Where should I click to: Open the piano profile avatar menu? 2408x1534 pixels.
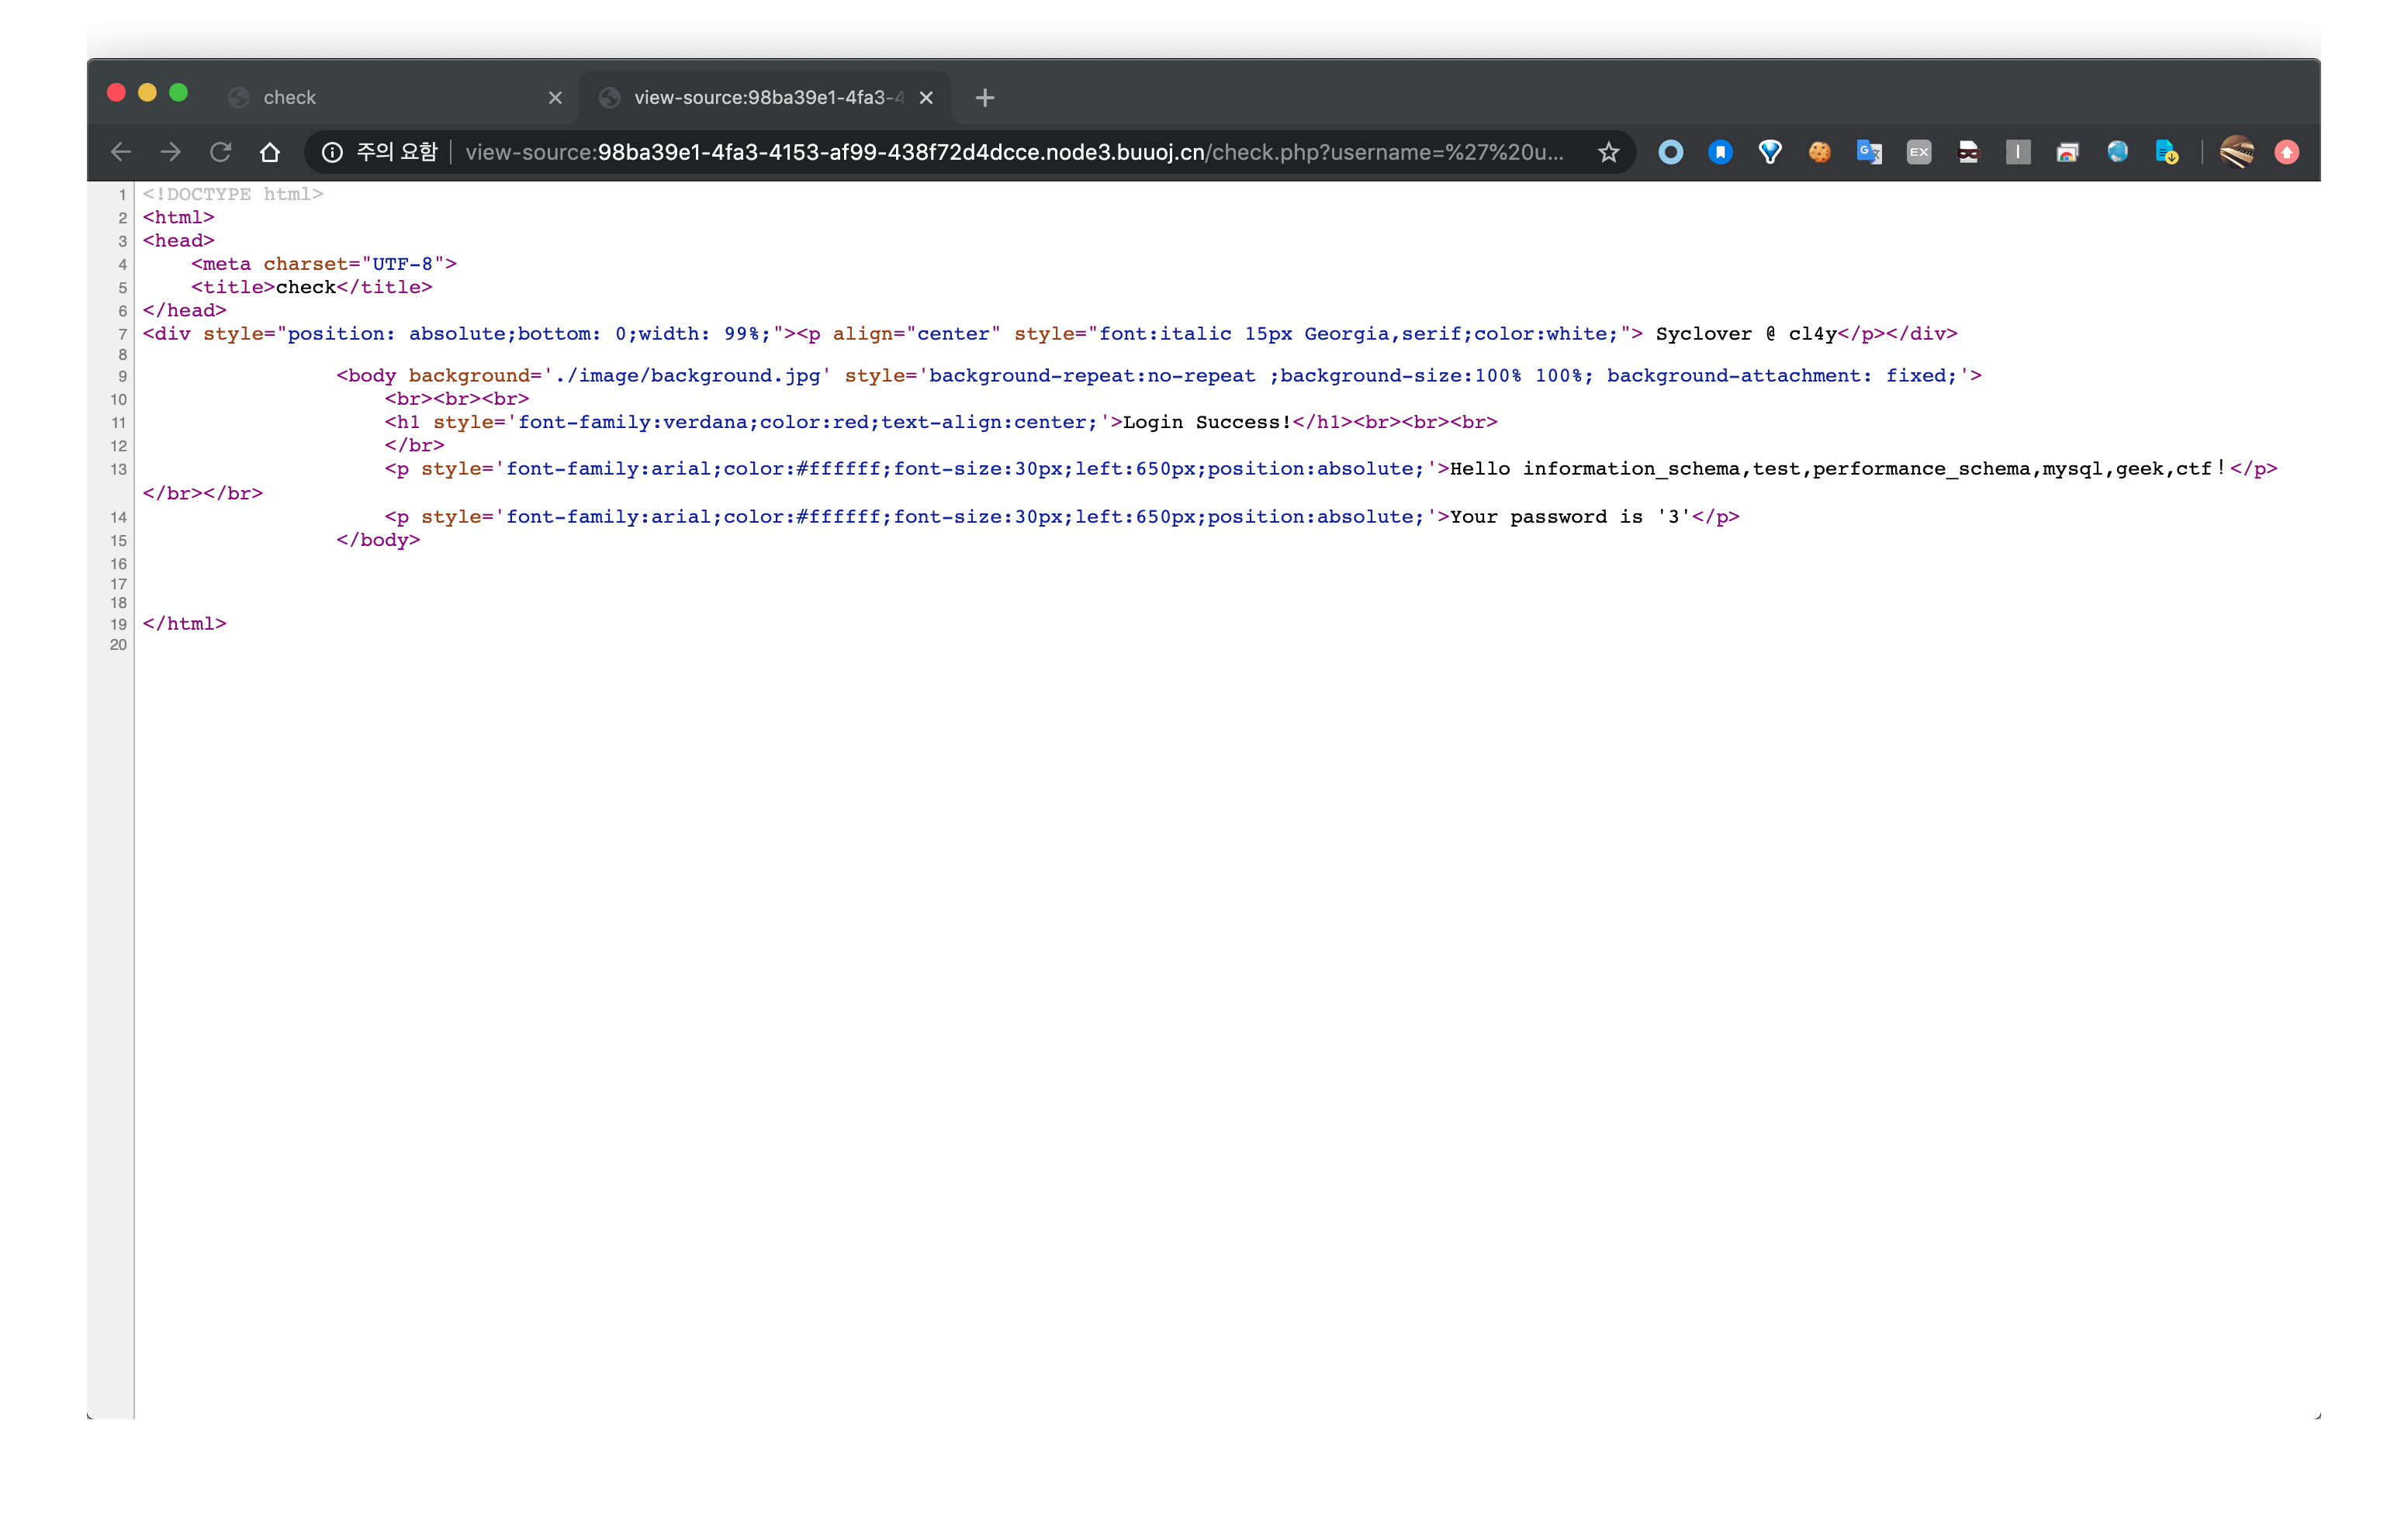[2237, 152]
